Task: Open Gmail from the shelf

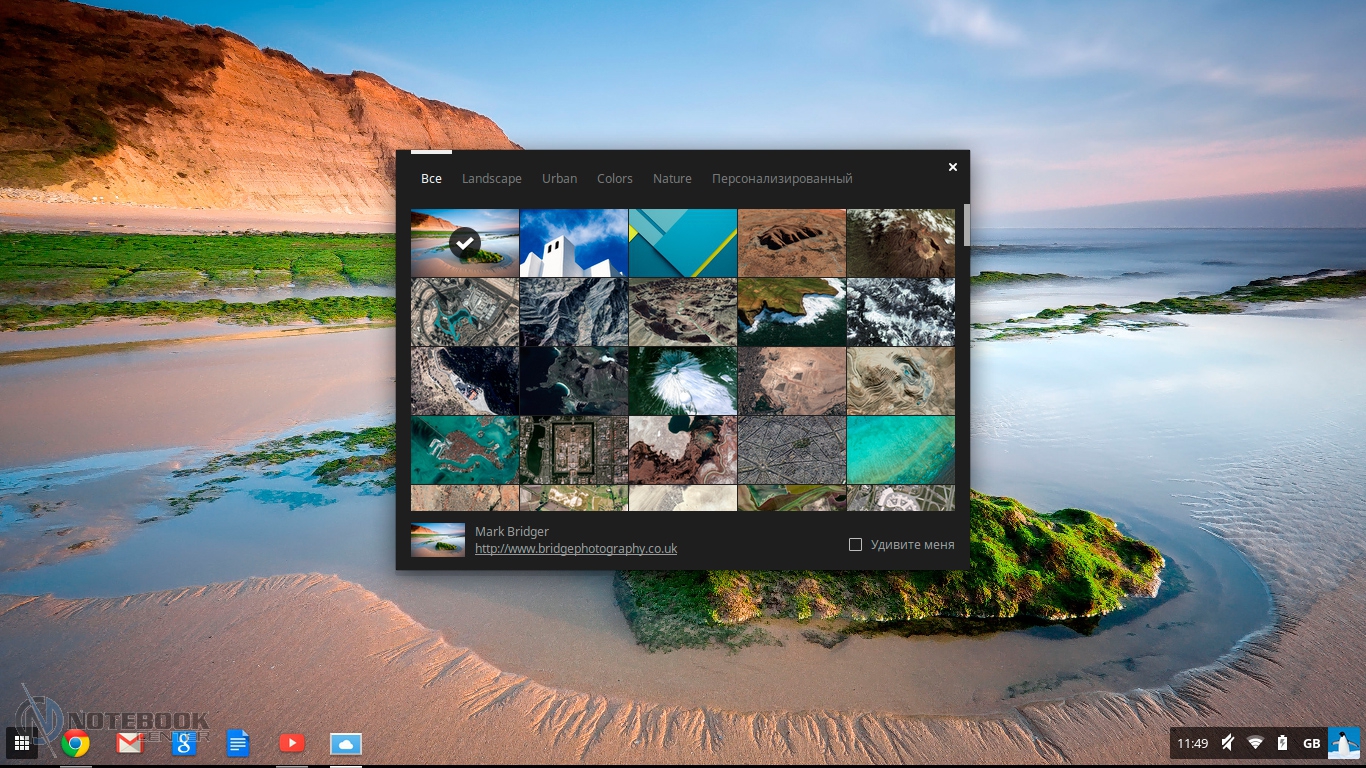Action: (x=129, y=743)
